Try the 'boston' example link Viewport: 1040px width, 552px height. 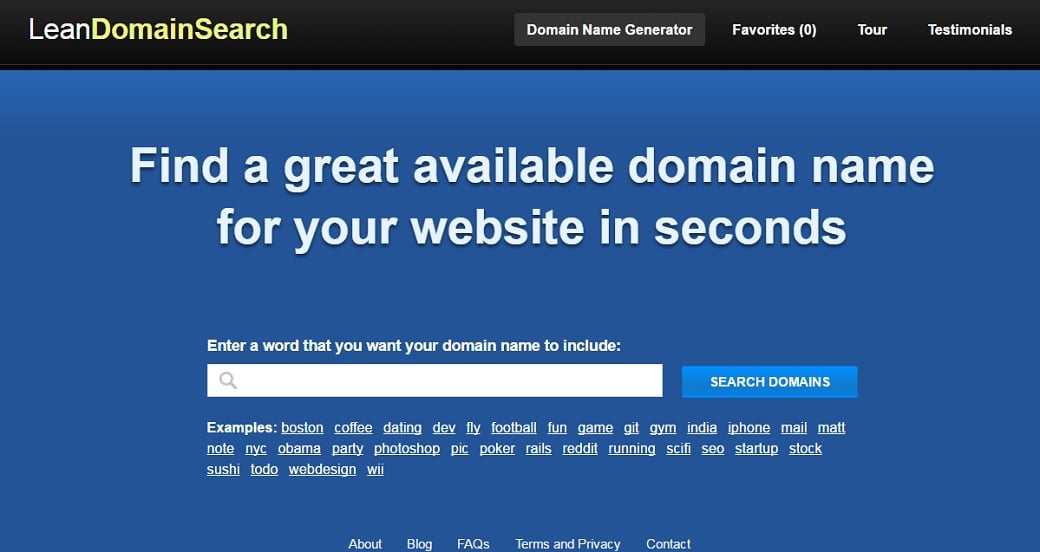302,427
